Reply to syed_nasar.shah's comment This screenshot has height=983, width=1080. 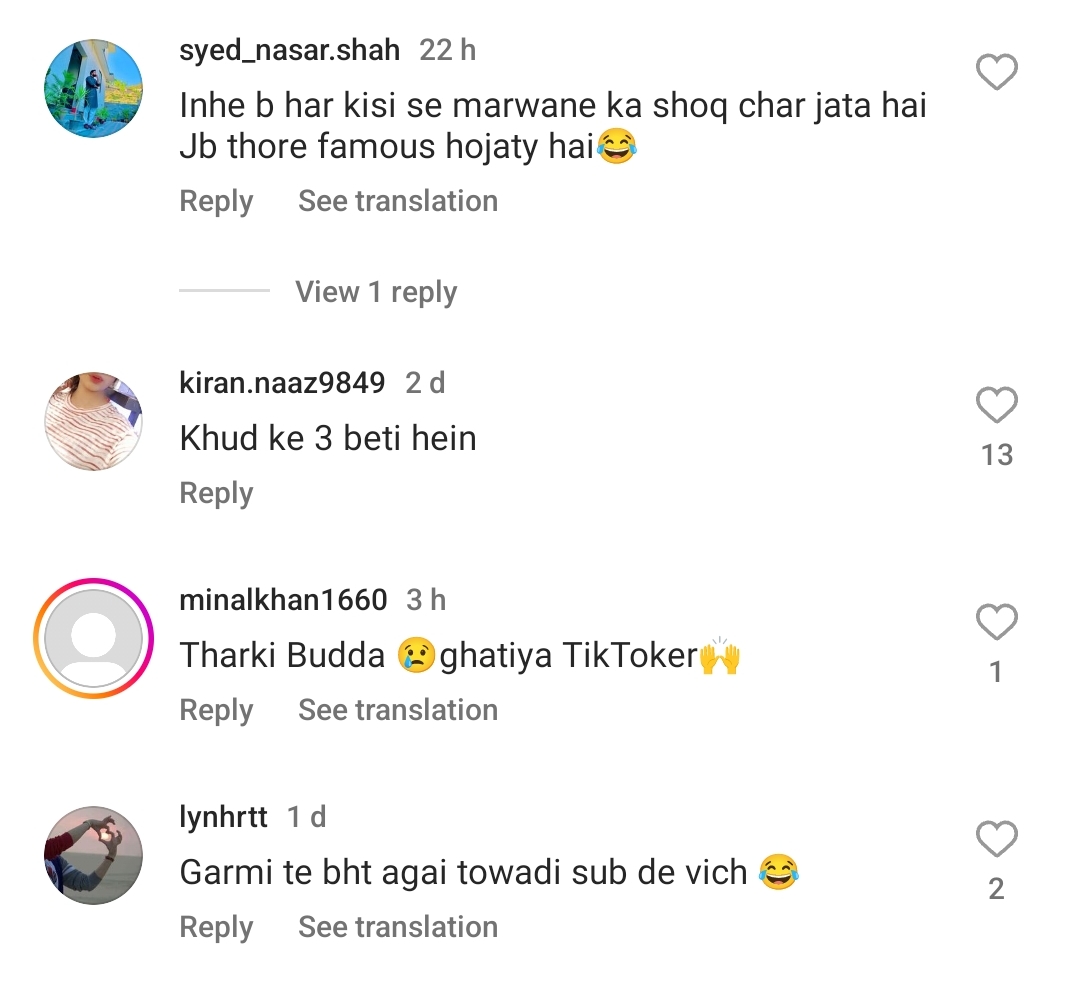(216, 201)
